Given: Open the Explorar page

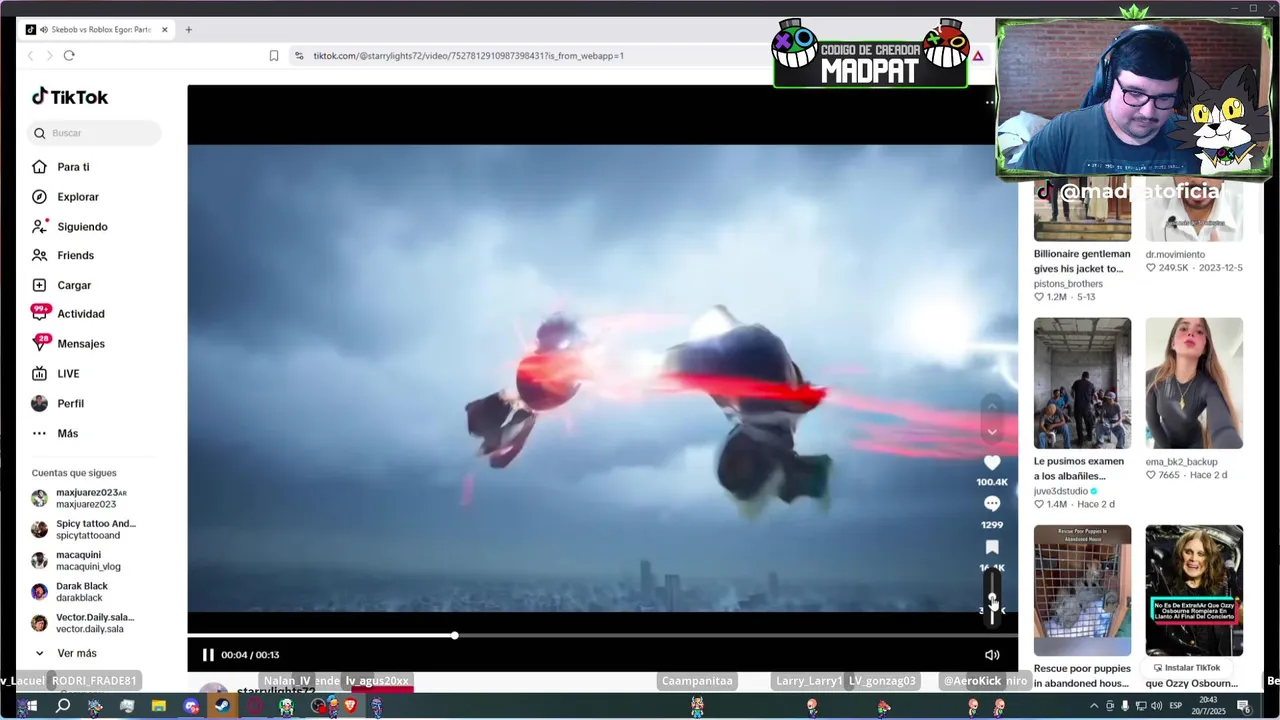Looking at the screenshot, I should click(77, 197).
